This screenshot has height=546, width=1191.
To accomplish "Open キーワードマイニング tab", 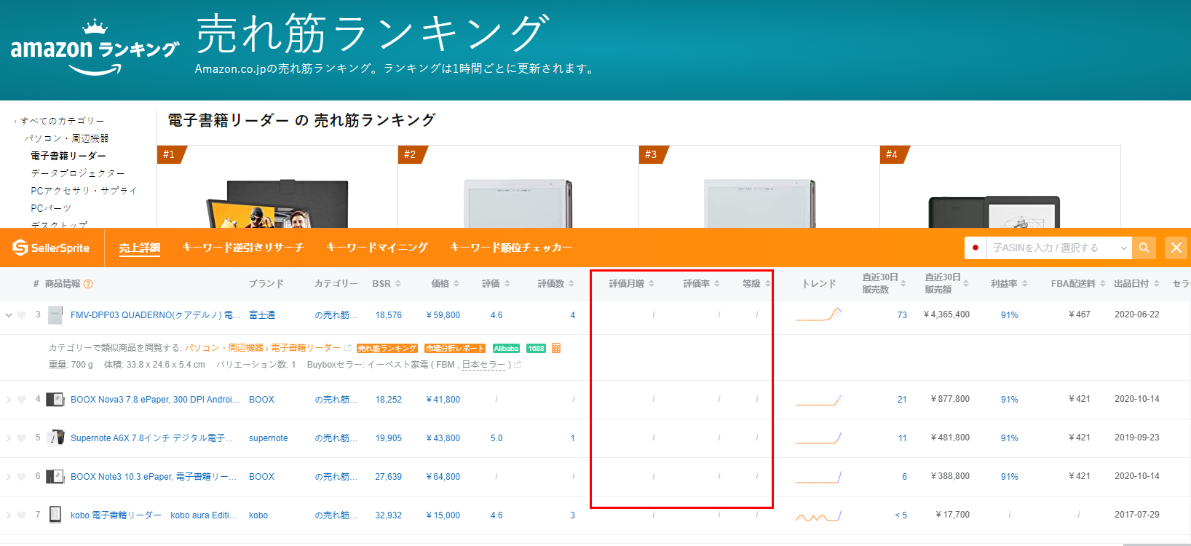I will point(377,248).
